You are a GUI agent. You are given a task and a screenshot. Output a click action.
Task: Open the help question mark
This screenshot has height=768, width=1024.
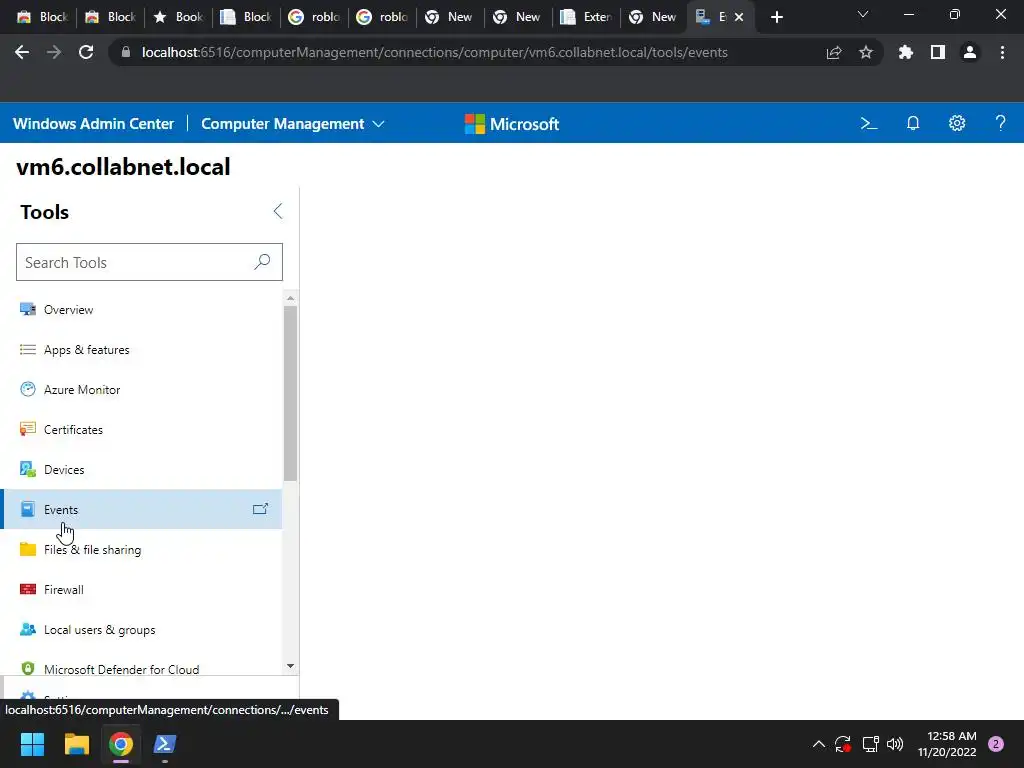click(1000, 123)
